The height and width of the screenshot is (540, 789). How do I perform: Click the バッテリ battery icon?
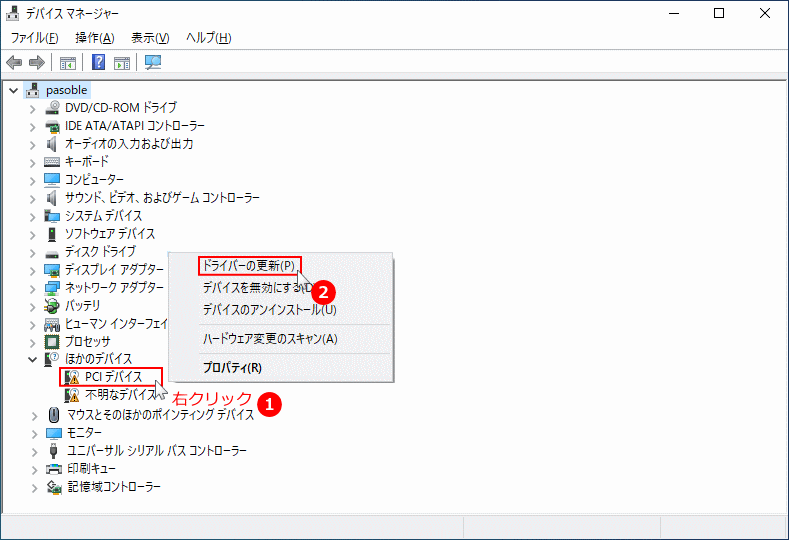(52, 305)
